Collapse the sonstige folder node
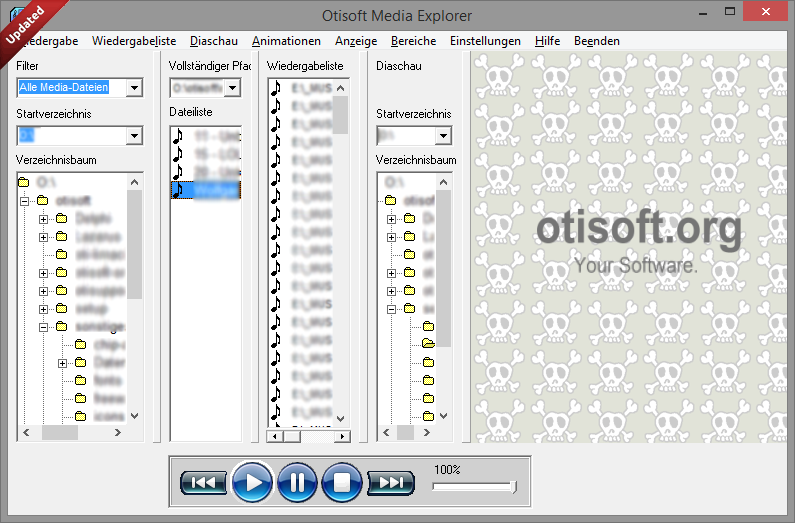795x523 pixels. [x=43, y=327]
